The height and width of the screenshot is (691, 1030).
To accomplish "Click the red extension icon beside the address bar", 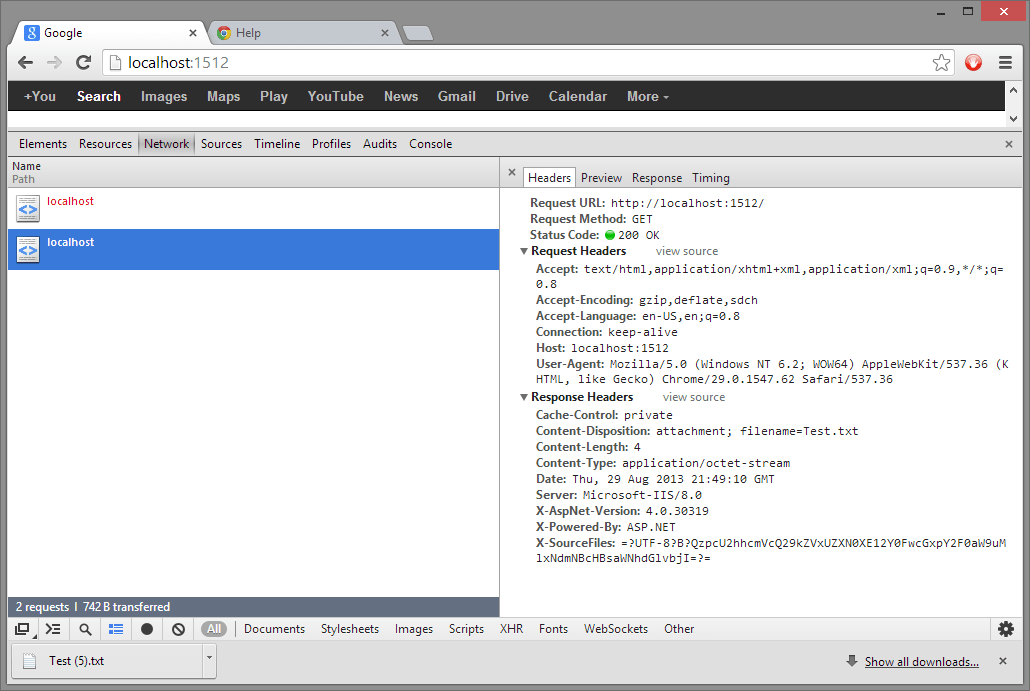I will click(973, 62).
